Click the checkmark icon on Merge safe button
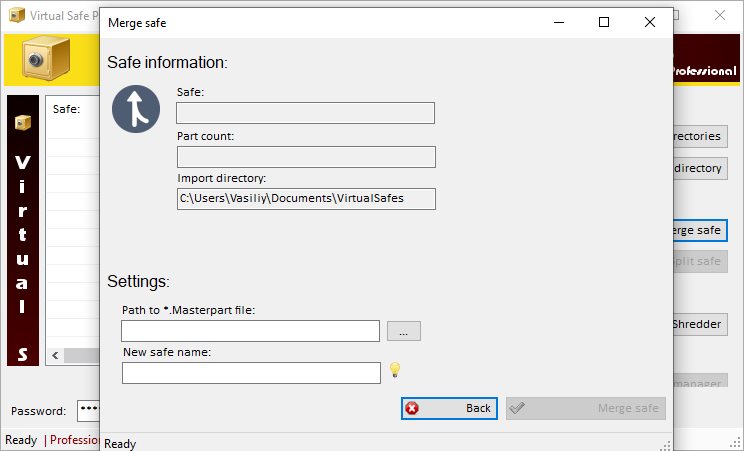Screen dimensions: 744x451 (x=517, y=408)
